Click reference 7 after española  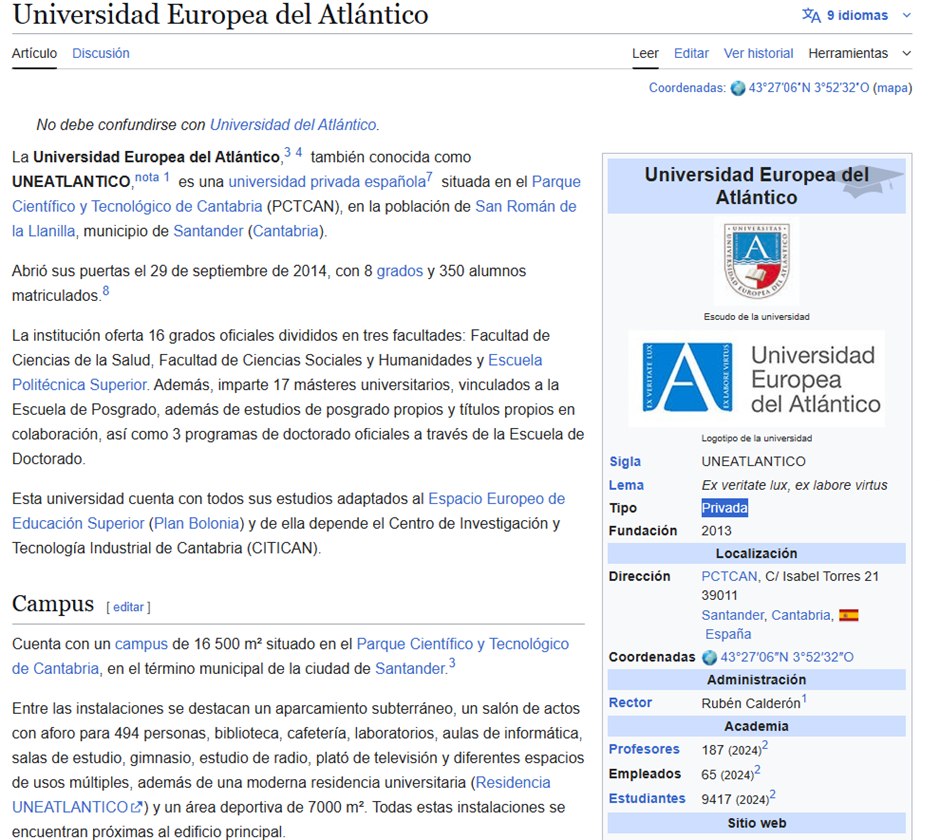click(x=429, y=177)
